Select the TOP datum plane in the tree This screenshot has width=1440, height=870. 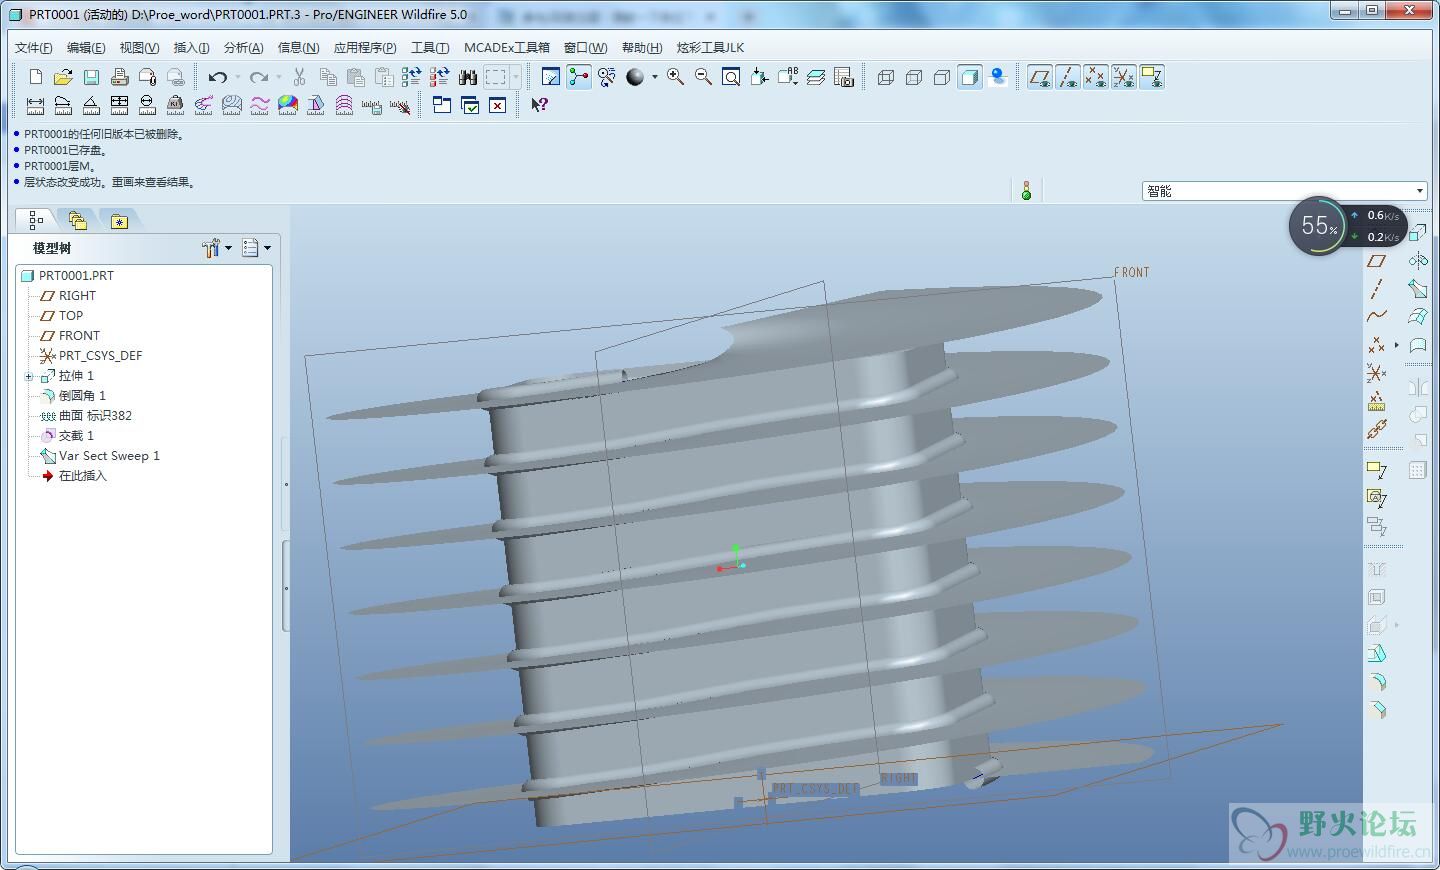pos(70,316)
